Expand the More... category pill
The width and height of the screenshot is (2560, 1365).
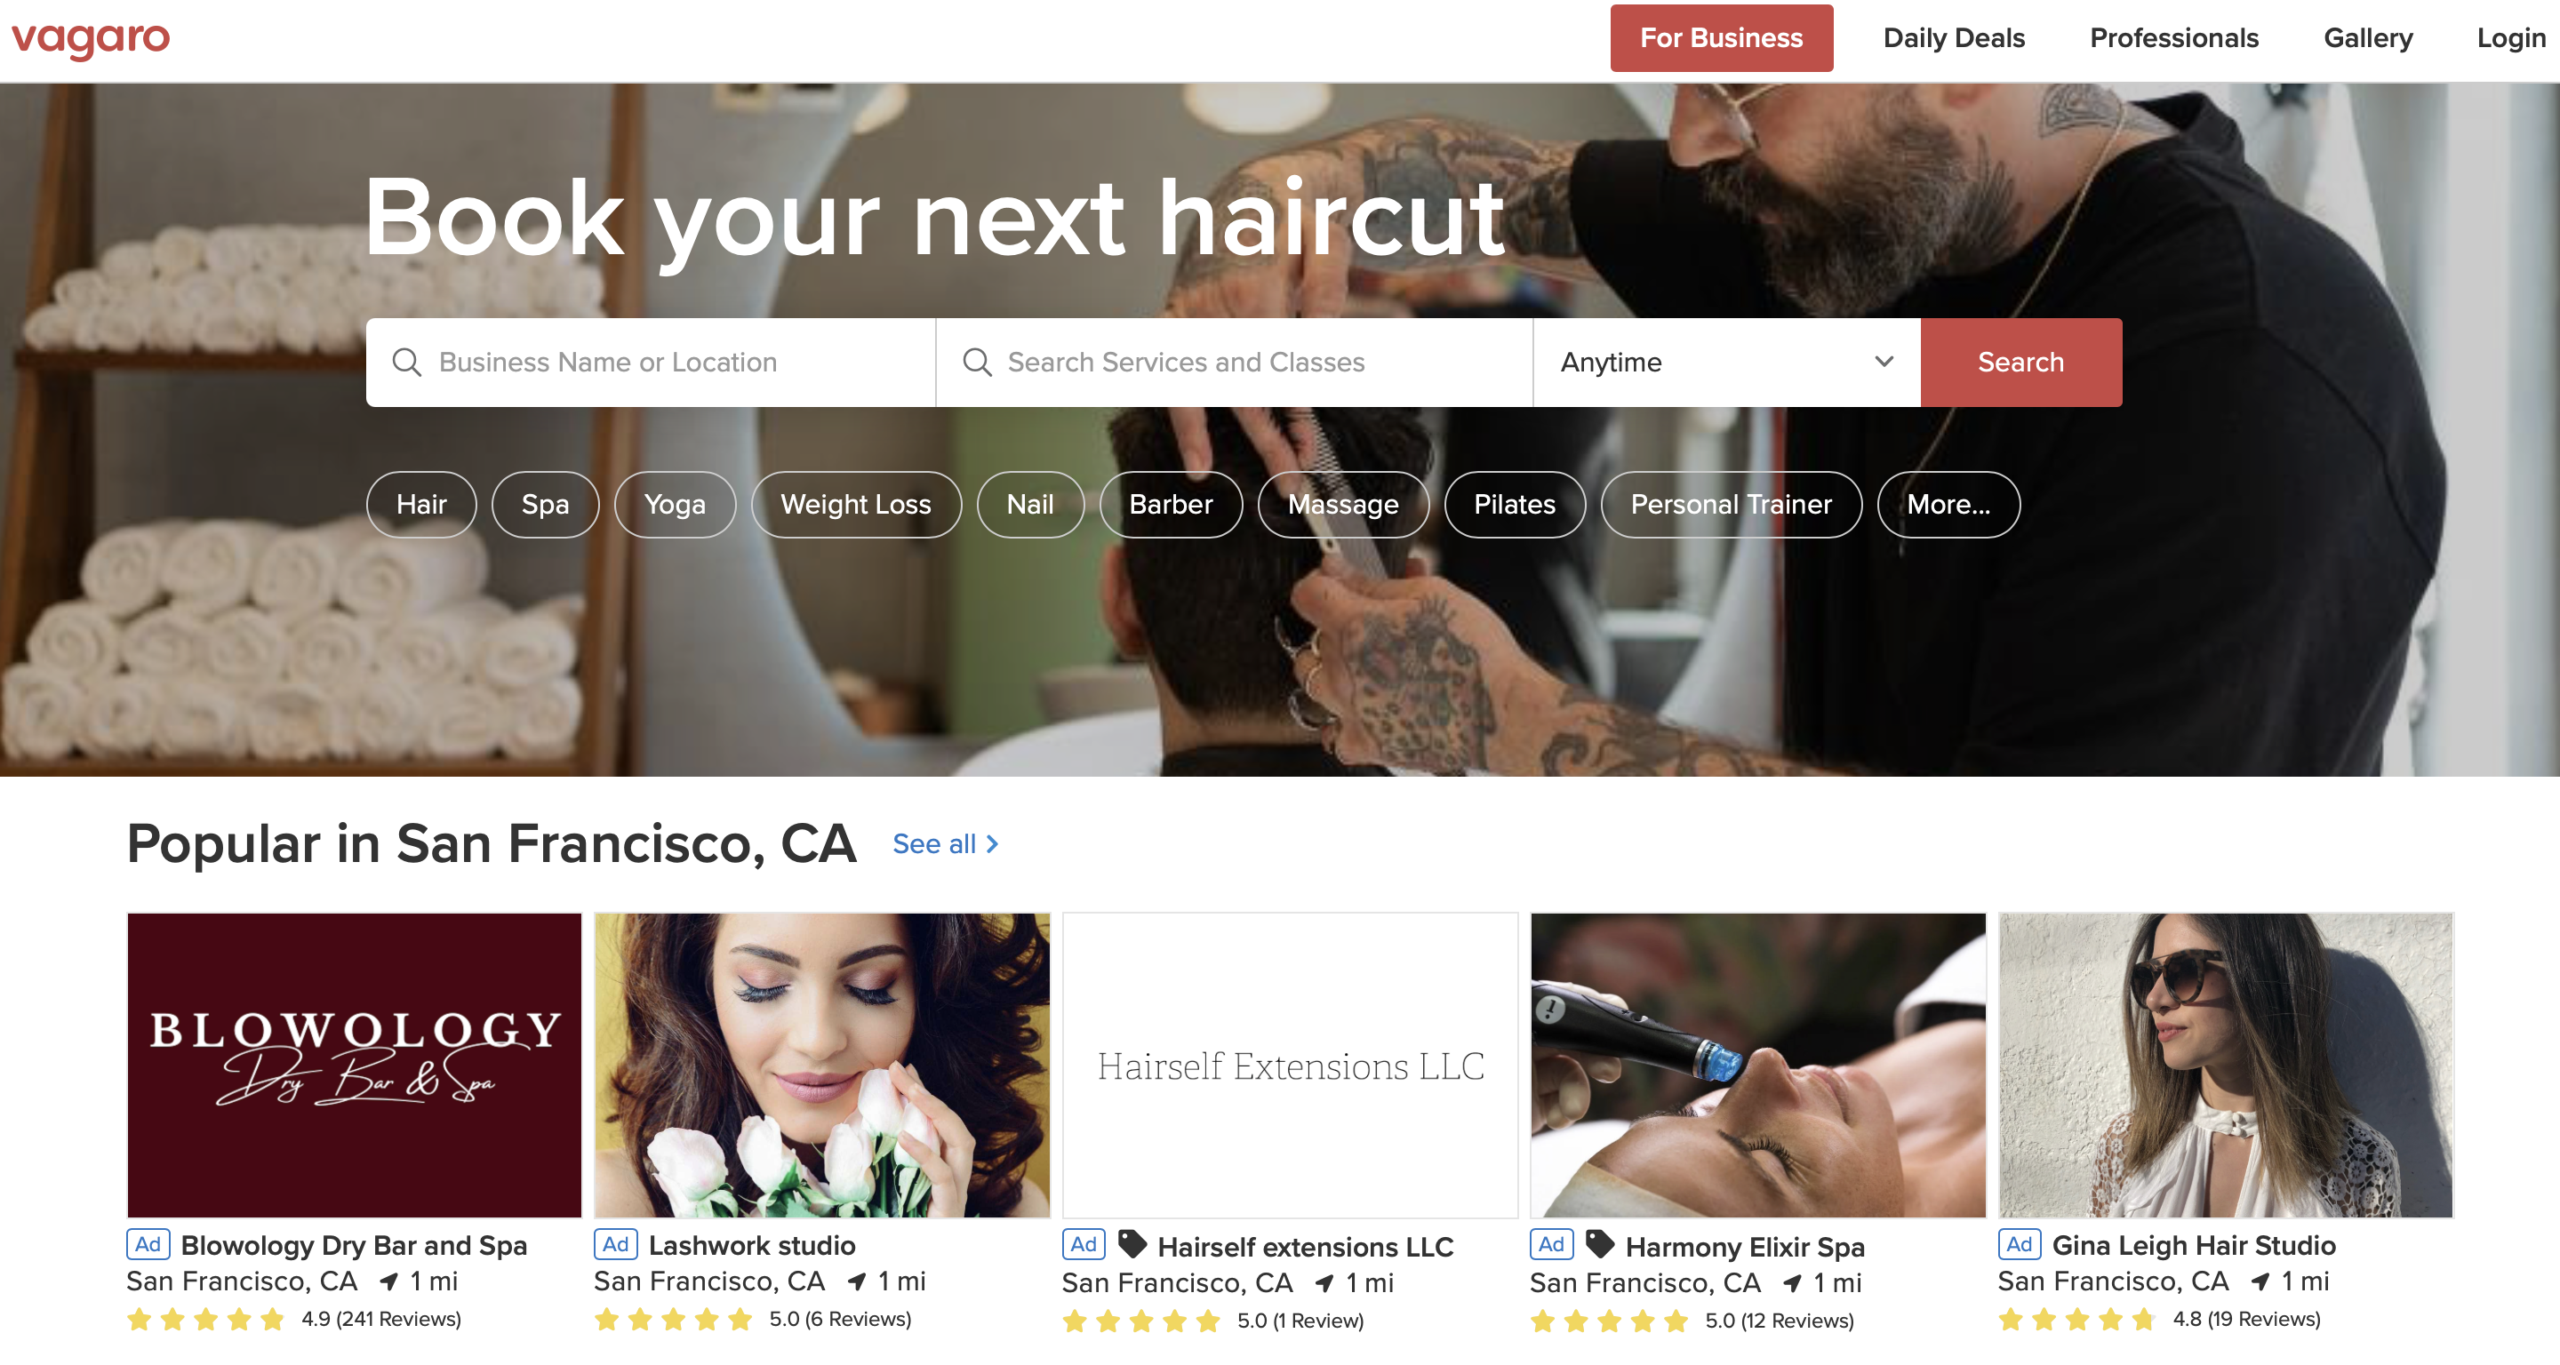[1948, 505]
